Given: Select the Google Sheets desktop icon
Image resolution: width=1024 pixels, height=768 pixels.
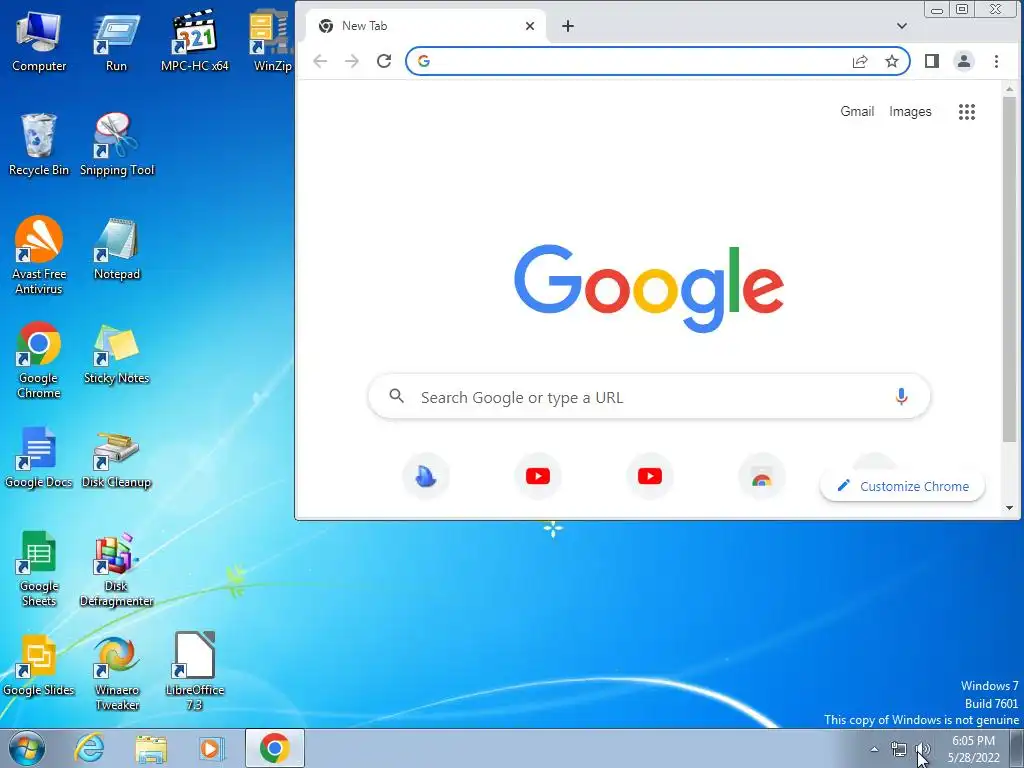Looking at the screenshot, I should tap(39, 568).
